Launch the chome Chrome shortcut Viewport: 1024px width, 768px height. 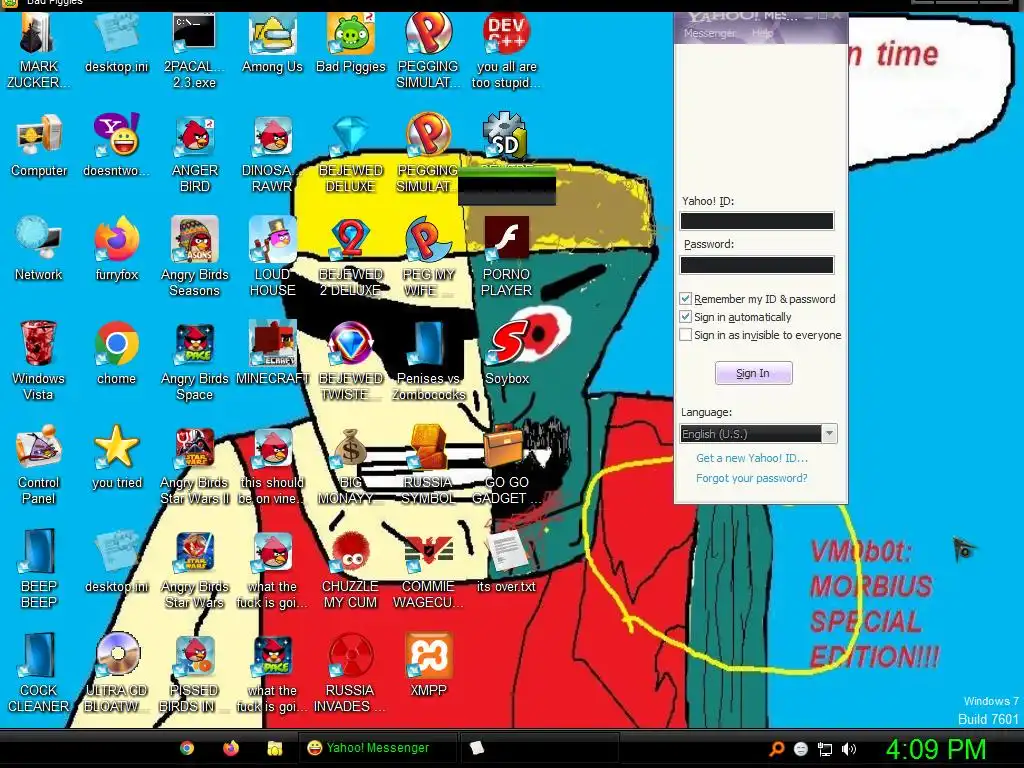click(x=117, y=355)
